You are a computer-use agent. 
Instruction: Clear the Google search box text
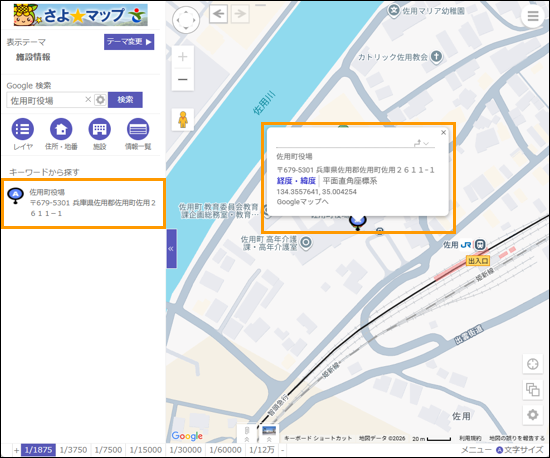pyautogui.click(x=88, y=100)
